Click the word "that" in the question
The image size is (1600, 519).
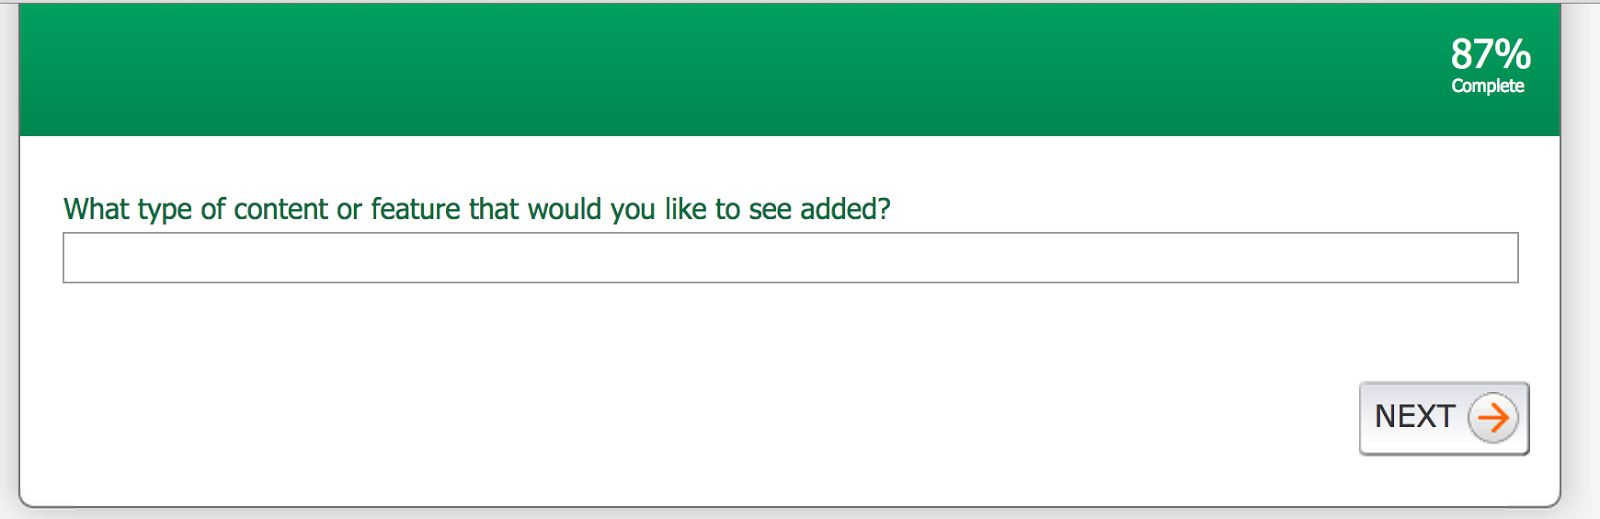(x=494, y=209)
